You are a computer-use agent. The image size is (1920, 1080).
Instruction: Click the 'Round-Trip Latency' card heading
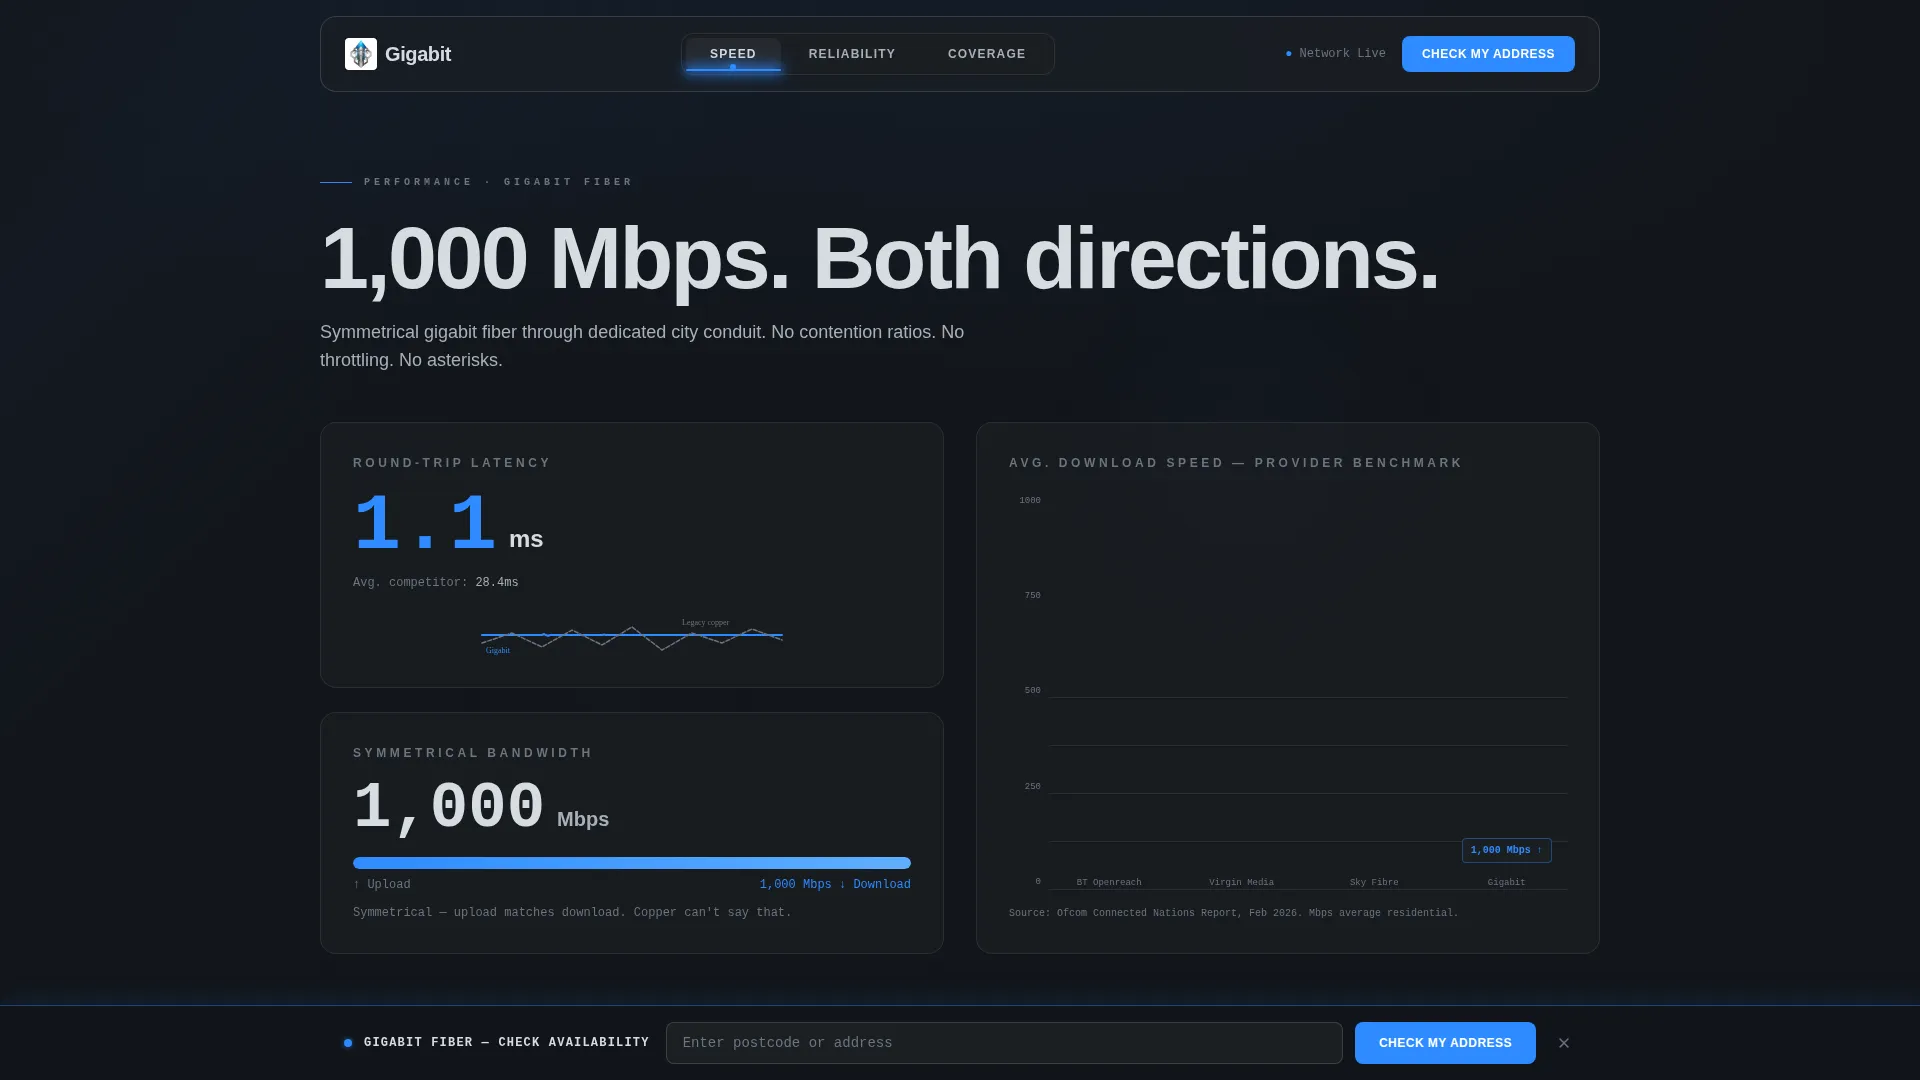coord(452,463)
